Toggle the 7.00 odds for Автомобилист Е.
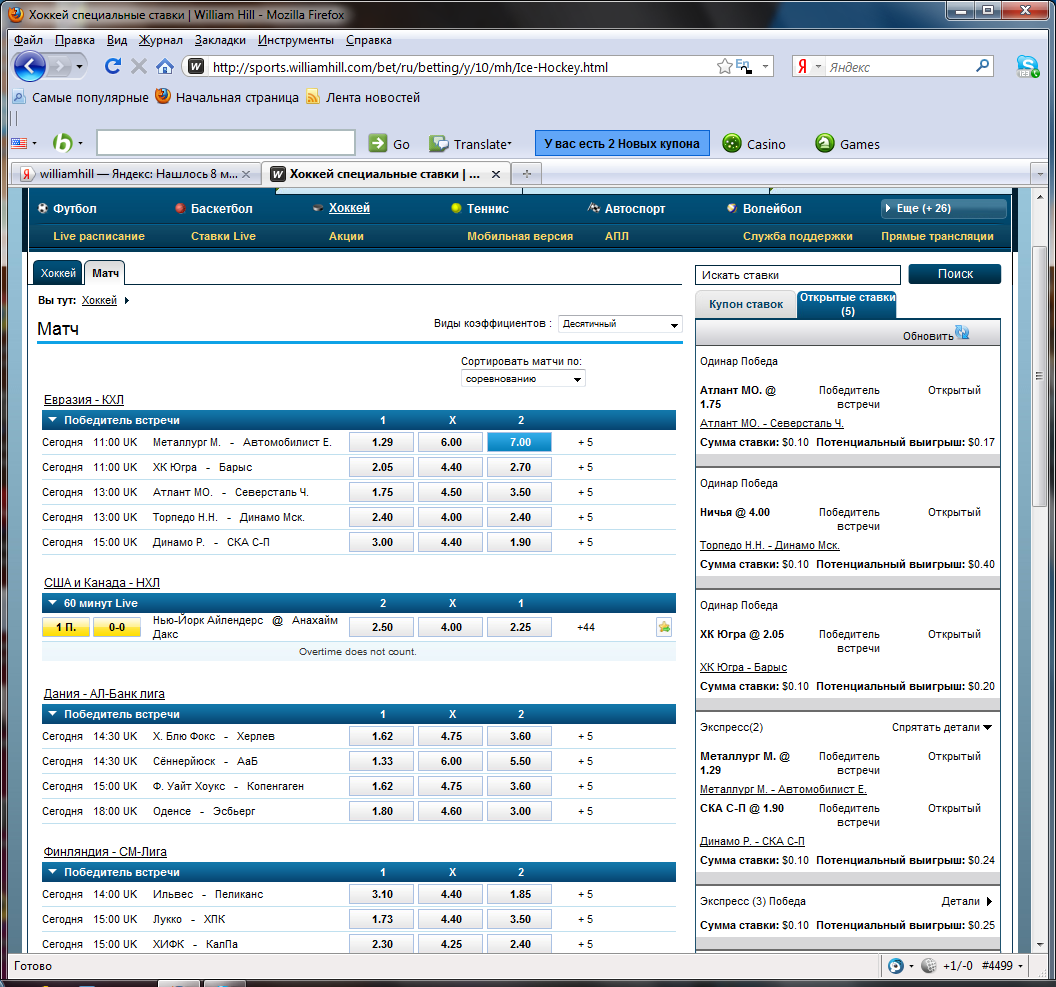 coord(519,442)
